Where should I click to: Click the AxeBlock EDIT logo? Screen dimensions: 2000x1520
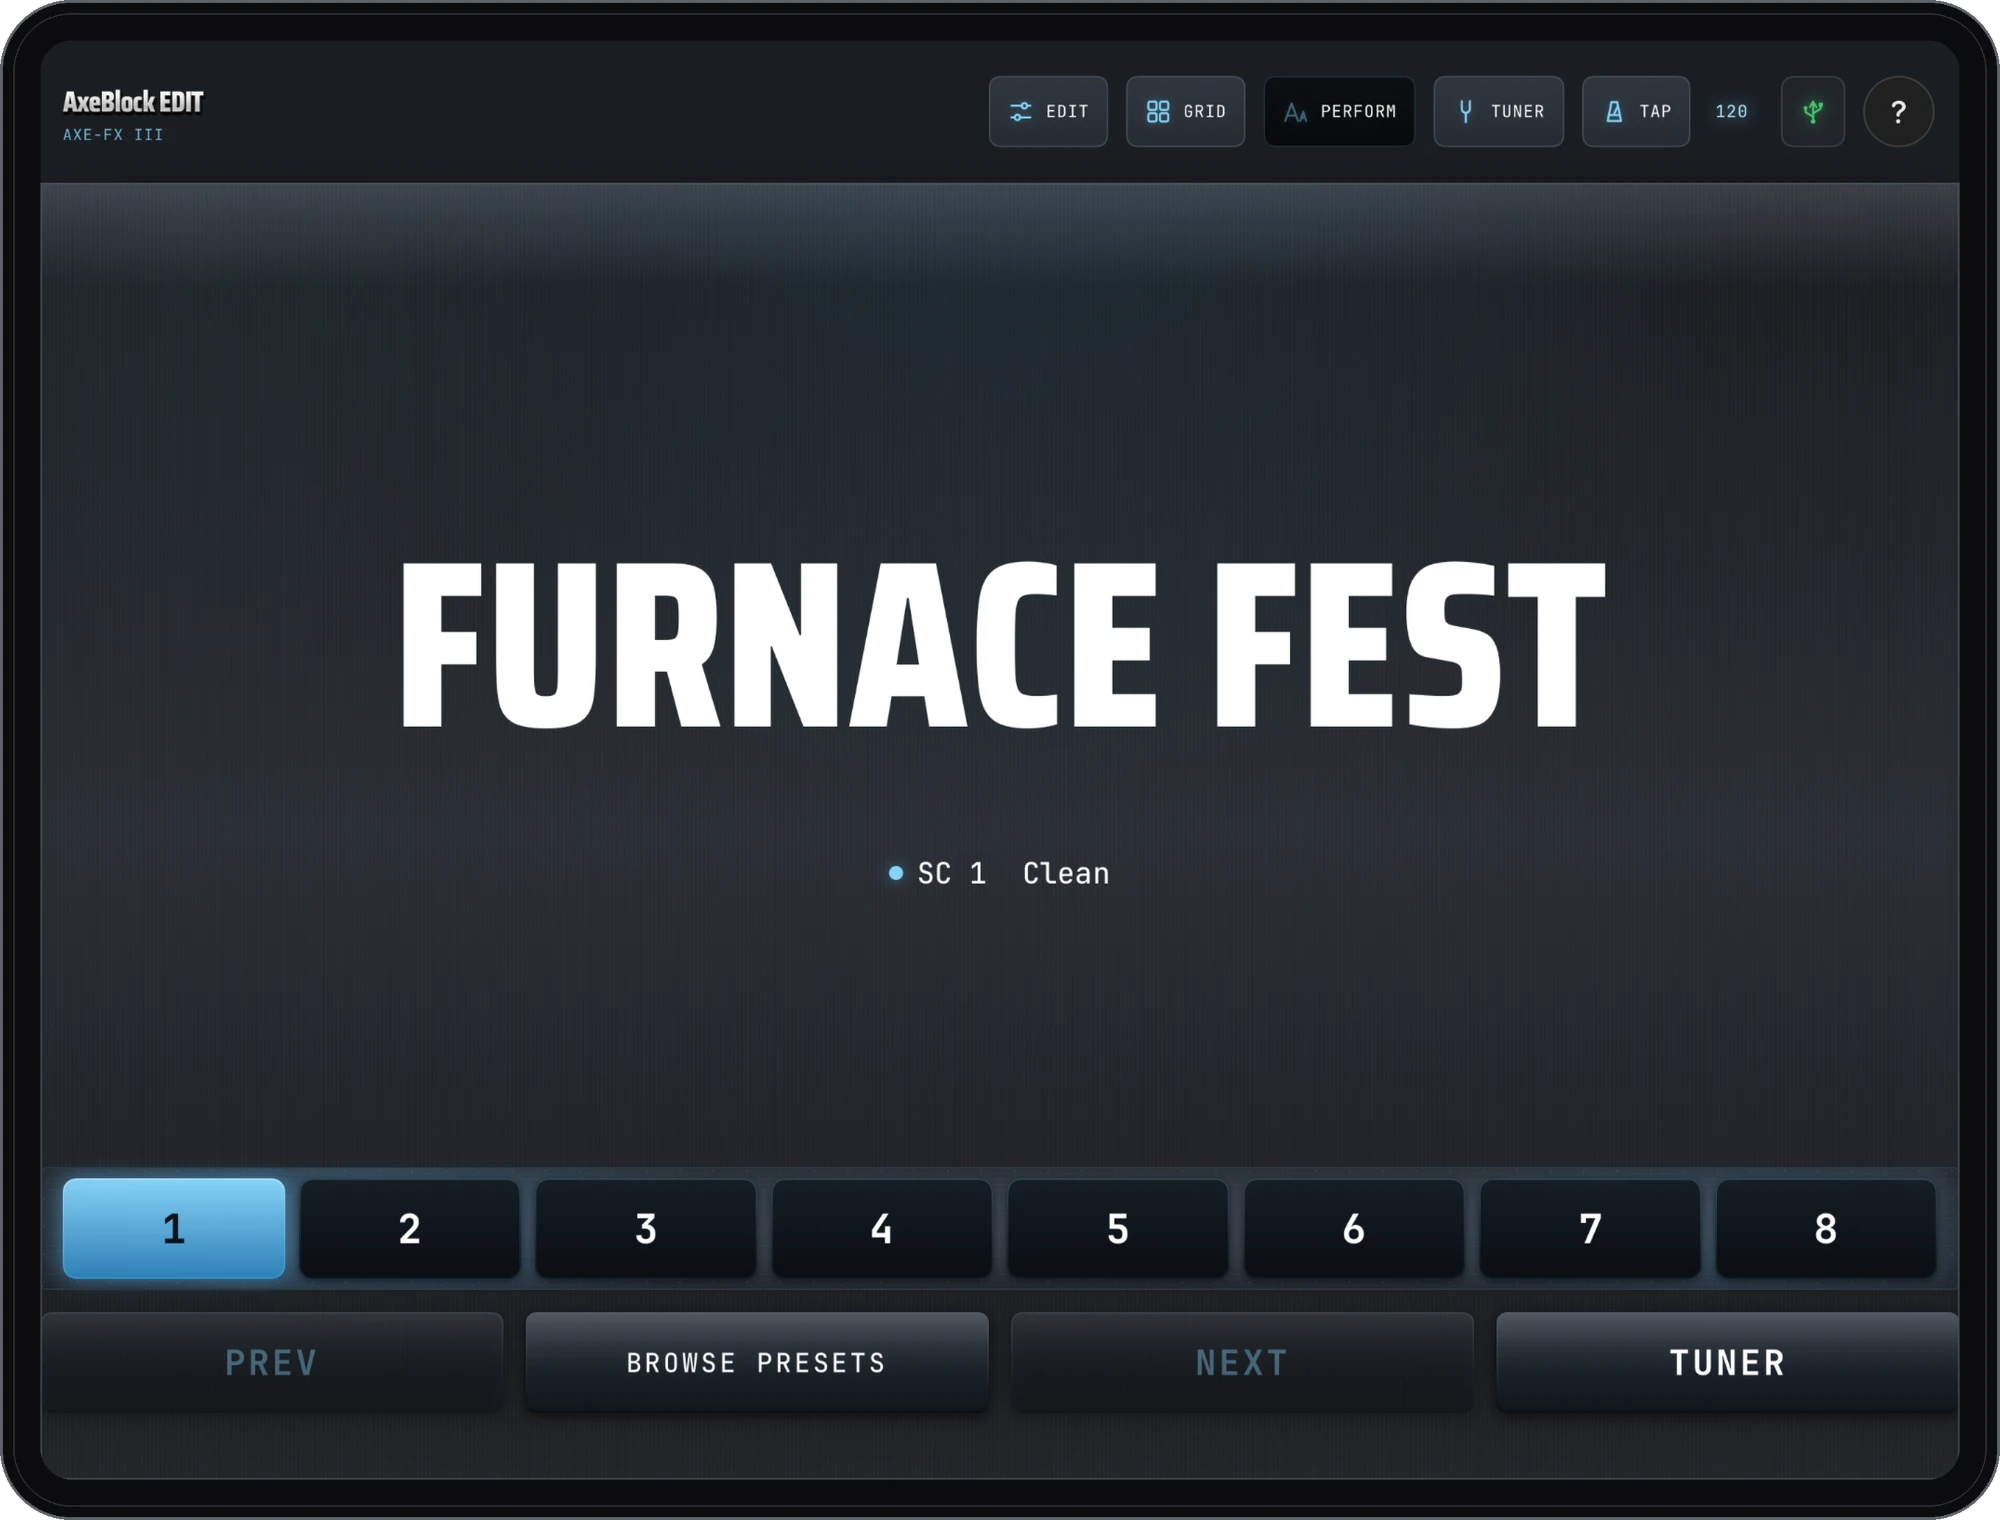click(133, 102)
